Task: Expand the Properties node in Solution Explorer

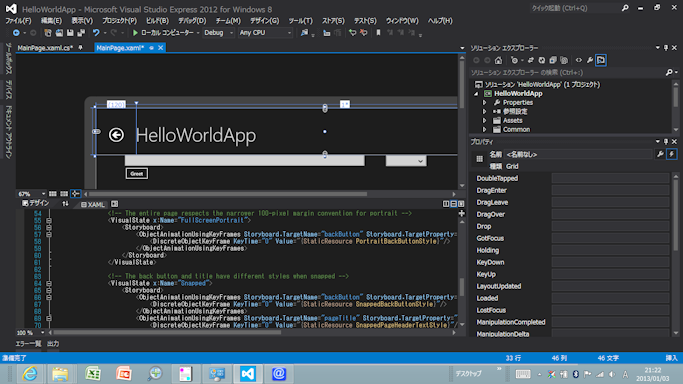Action: point(484,103)
